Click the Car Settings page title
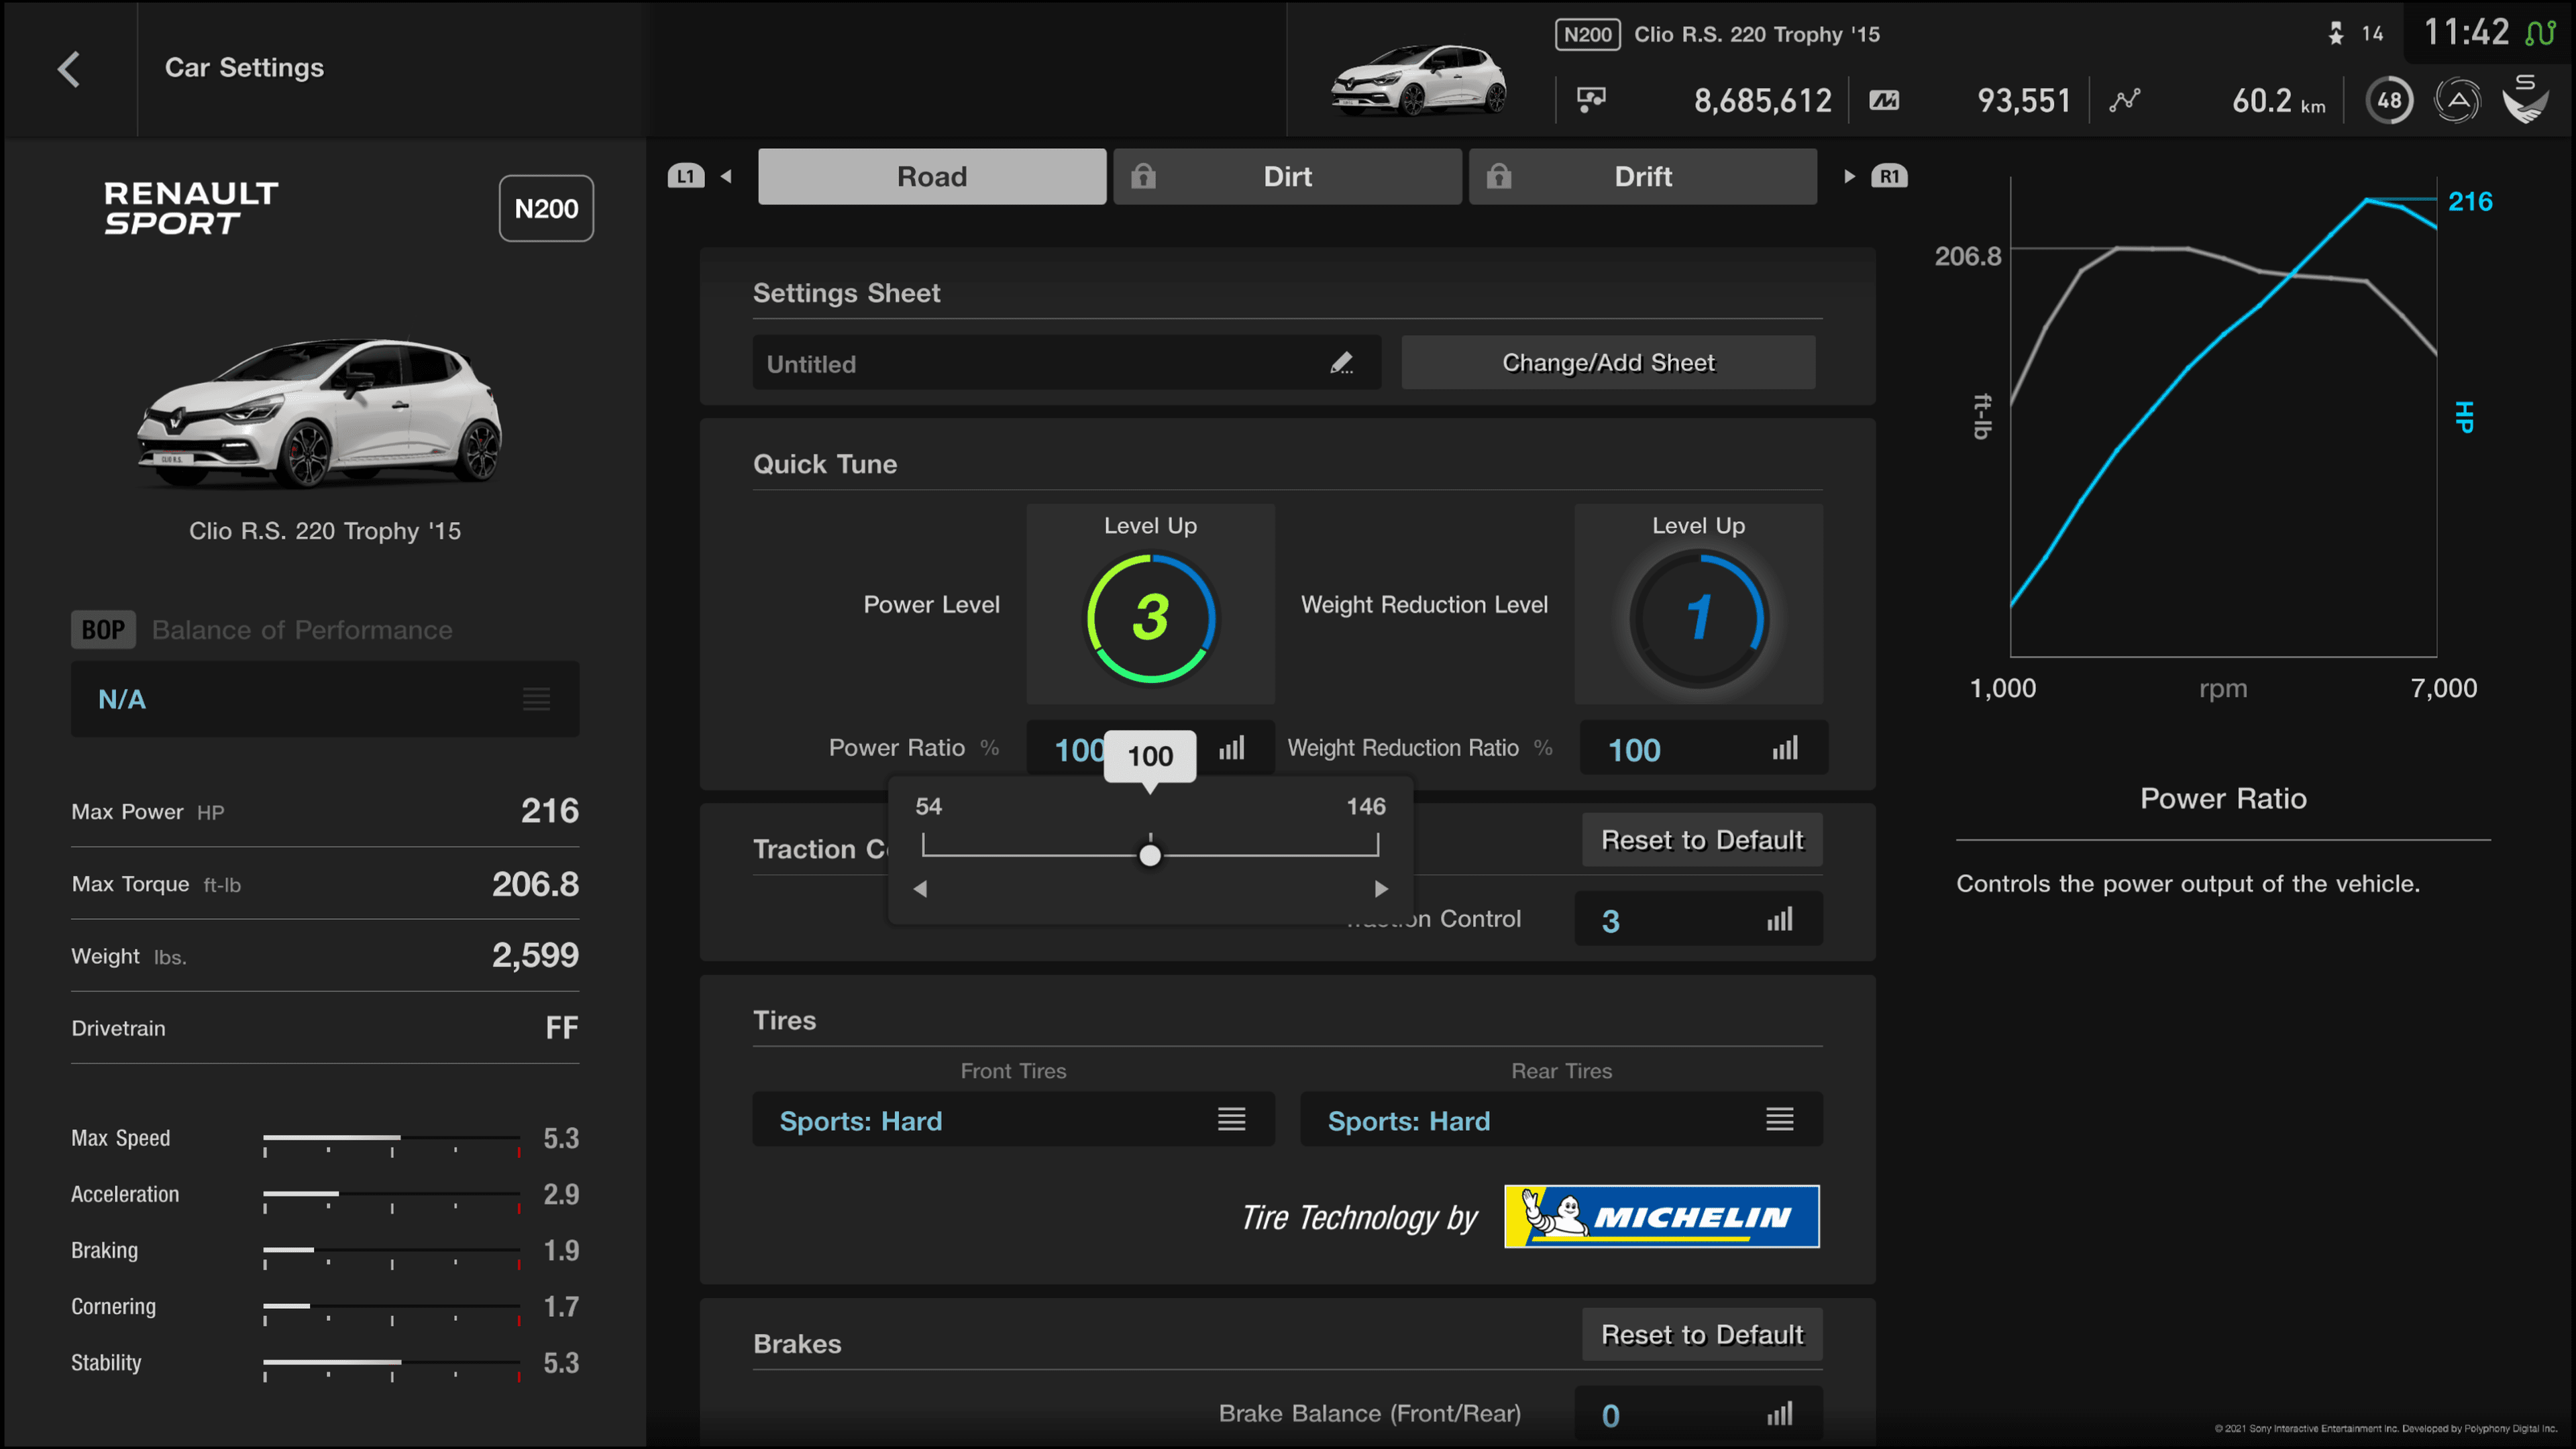This screenshot has width=2576, height=1449. coord(244,68)
